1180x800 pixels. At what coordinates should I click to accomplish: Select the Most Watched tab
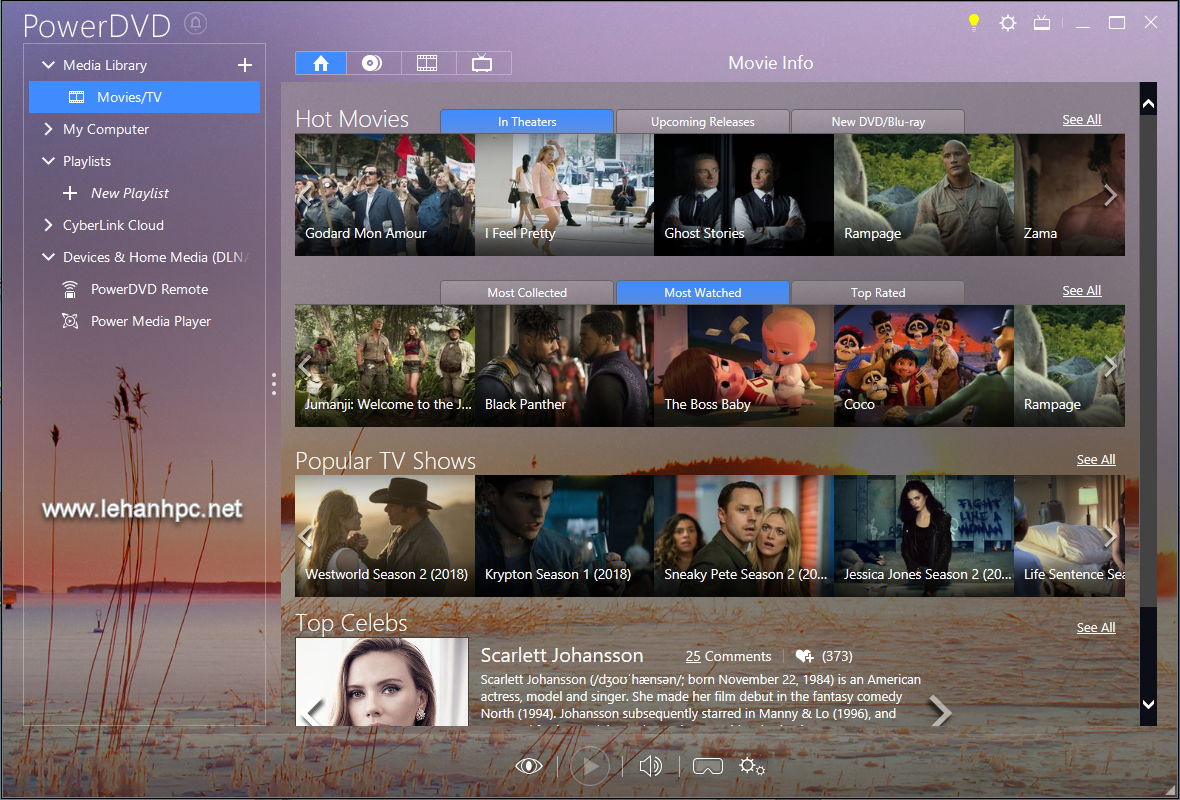point(702,293)
